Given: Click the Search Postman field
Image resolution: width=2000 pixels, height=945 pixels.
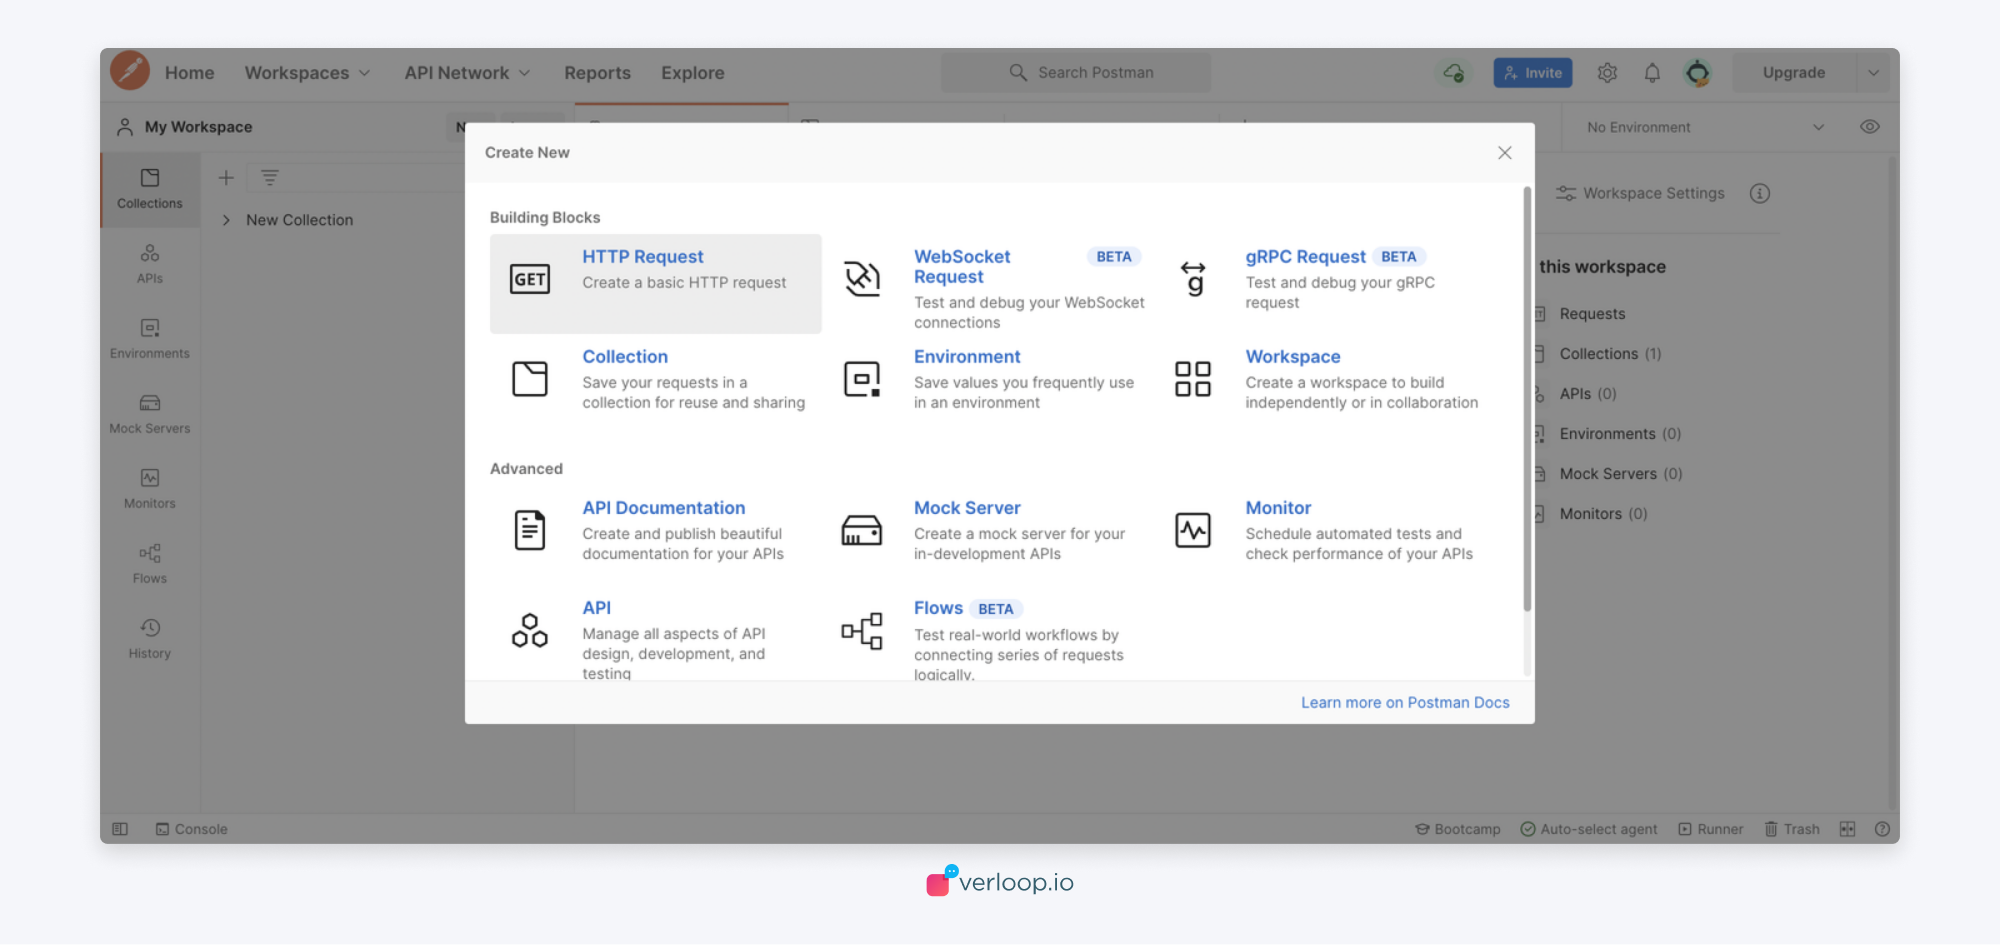Looking at the screenshot, I should tap(1076, 73).
